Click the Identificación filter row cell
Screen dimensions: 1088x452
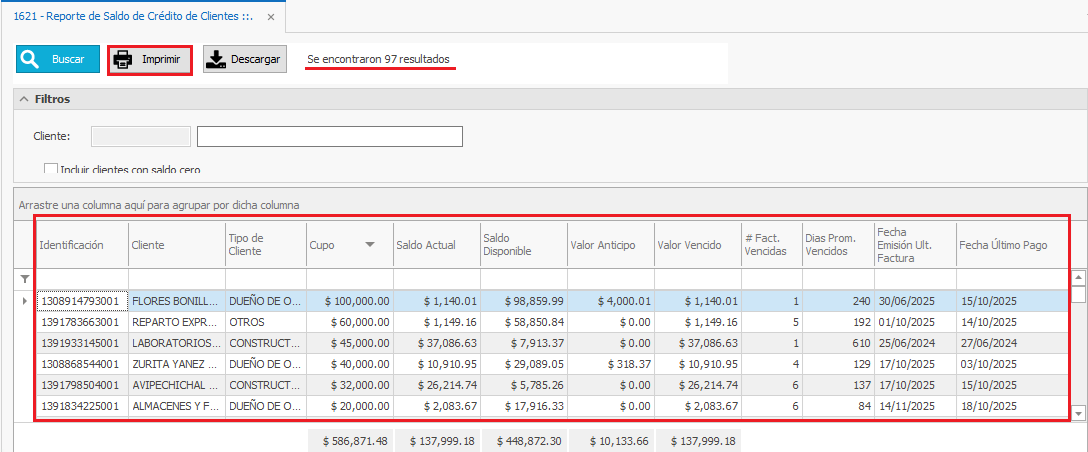click(x=82, y=278)
